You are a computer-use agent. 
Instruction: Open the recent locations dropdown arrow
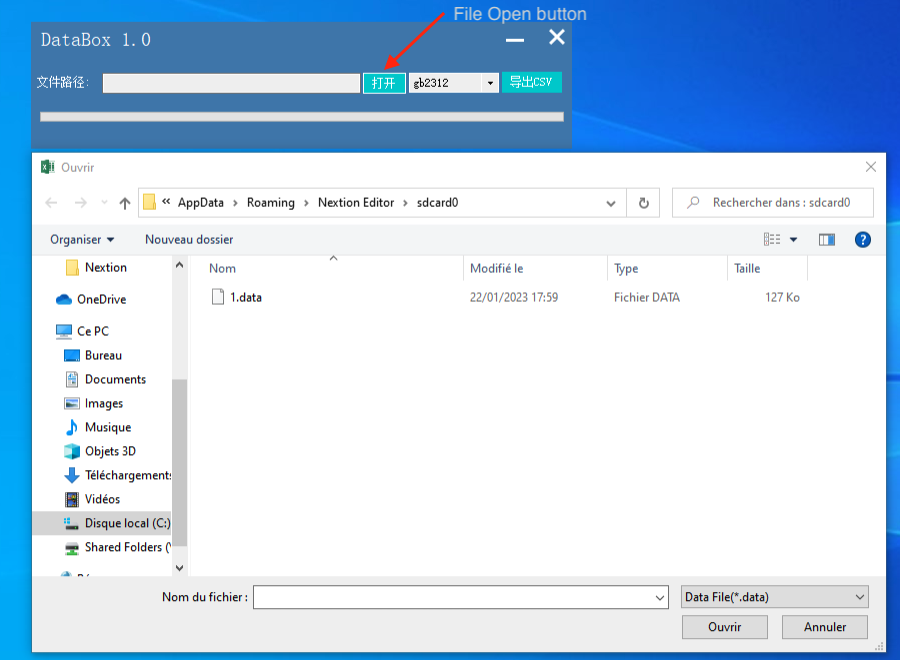(x=104, y=203)
